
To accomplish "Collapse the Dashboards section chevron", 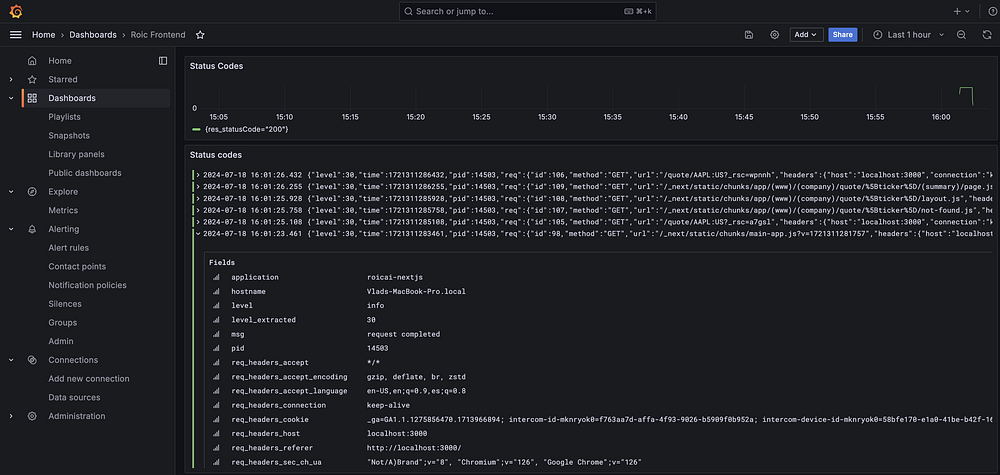I will coord(11,98).
